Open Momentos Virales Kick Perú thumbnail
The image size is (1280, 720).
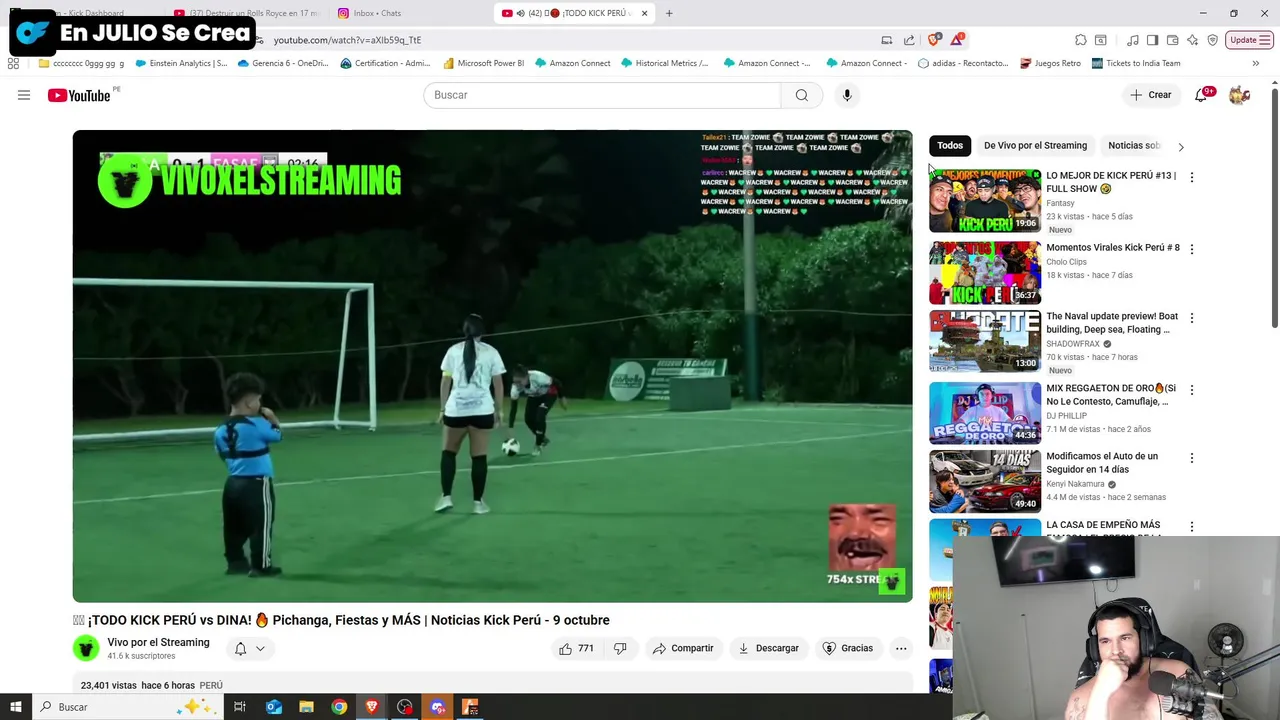click(x=985, y=273)
